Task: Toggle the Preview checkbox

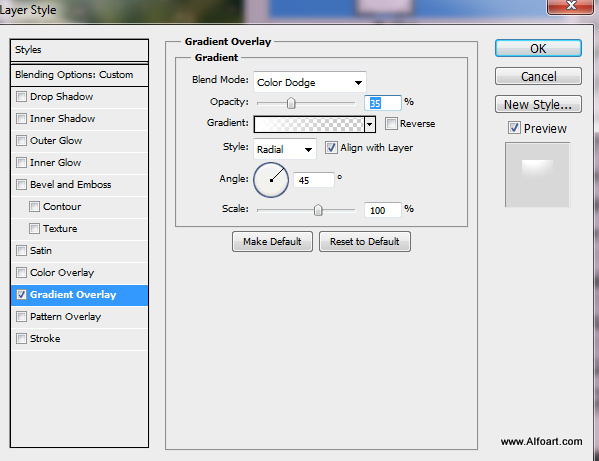Action: click(514, 128)
